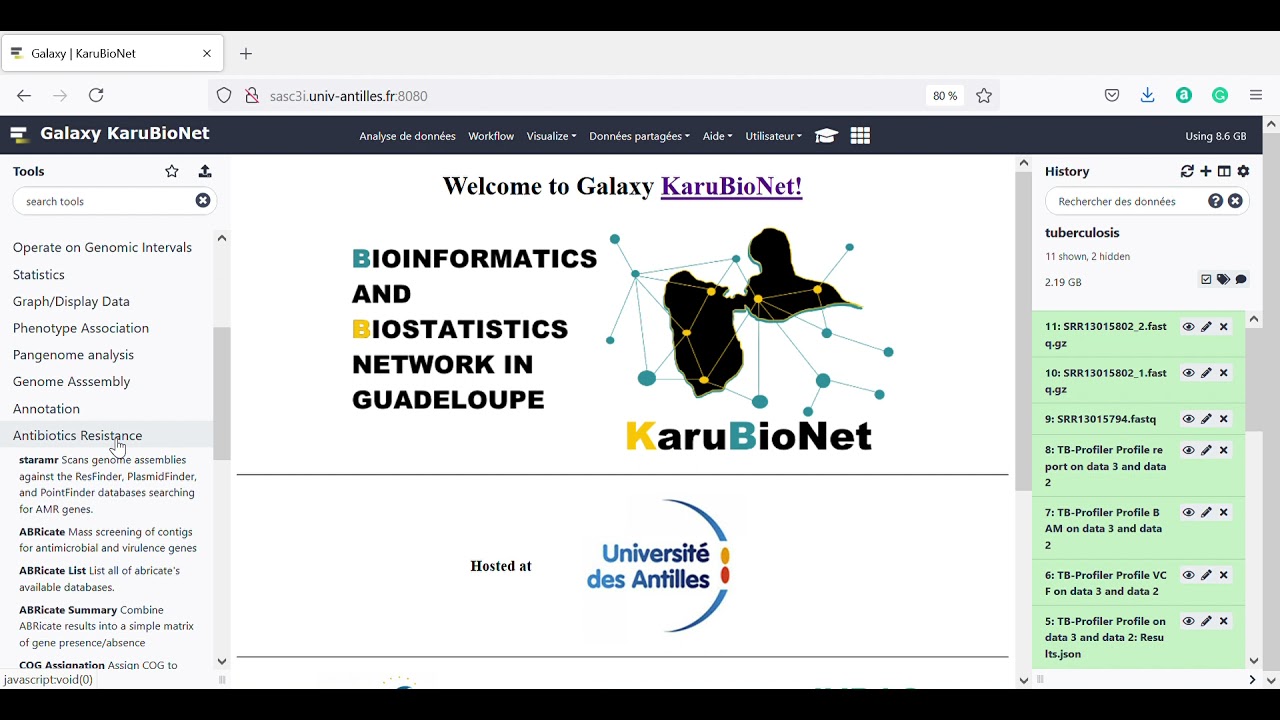Open the ABRicate Summary tool
1280x720 pixels.
[x=68, y=610]
